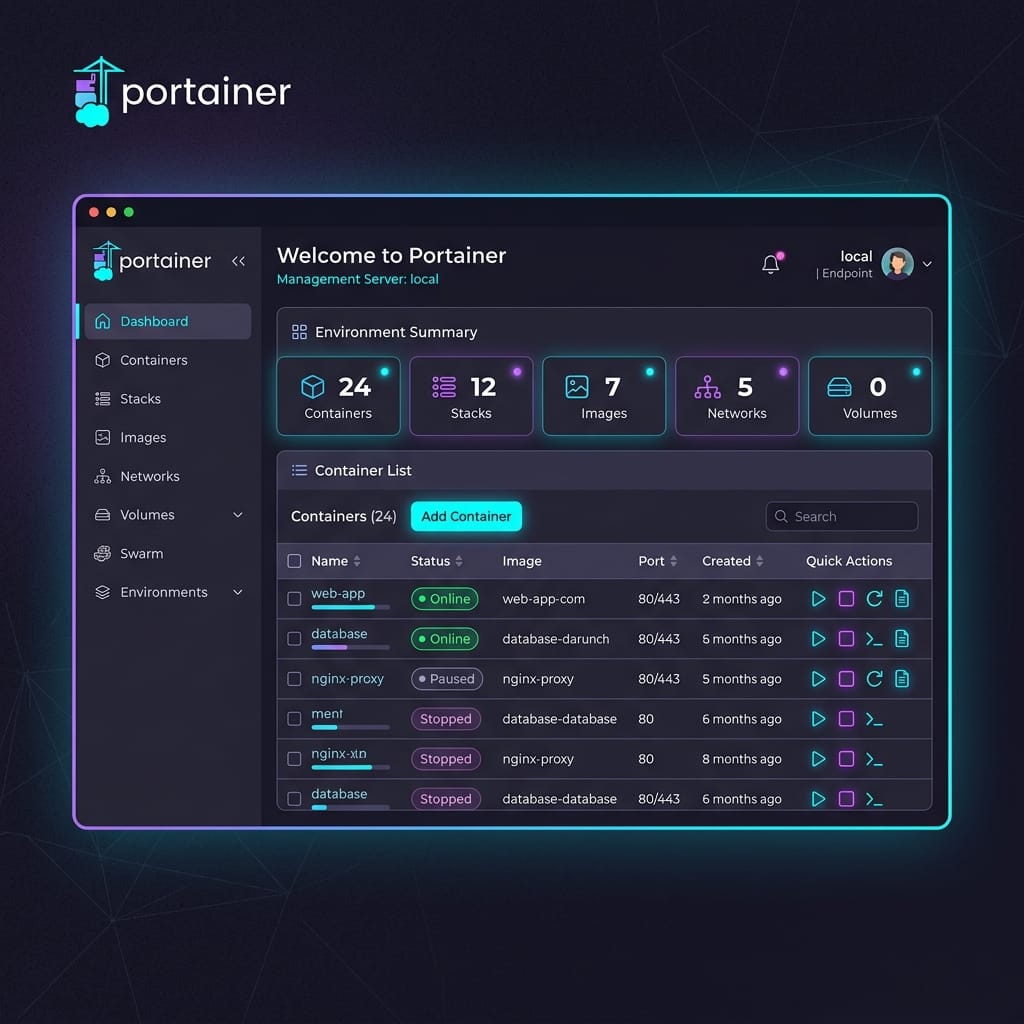Screen dimensions: 1024x1024
Task: Open console for the 8 months ago row
Action: (874, 759)
